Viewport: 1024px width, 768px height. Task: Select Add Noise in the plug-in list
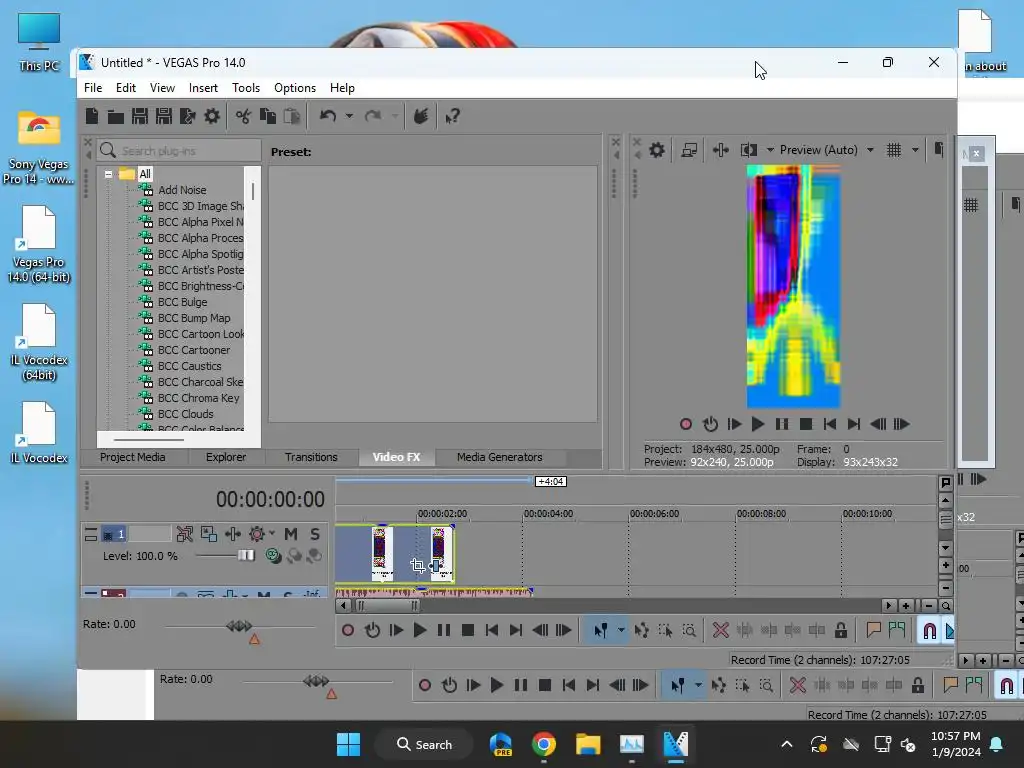click(182, 190)
